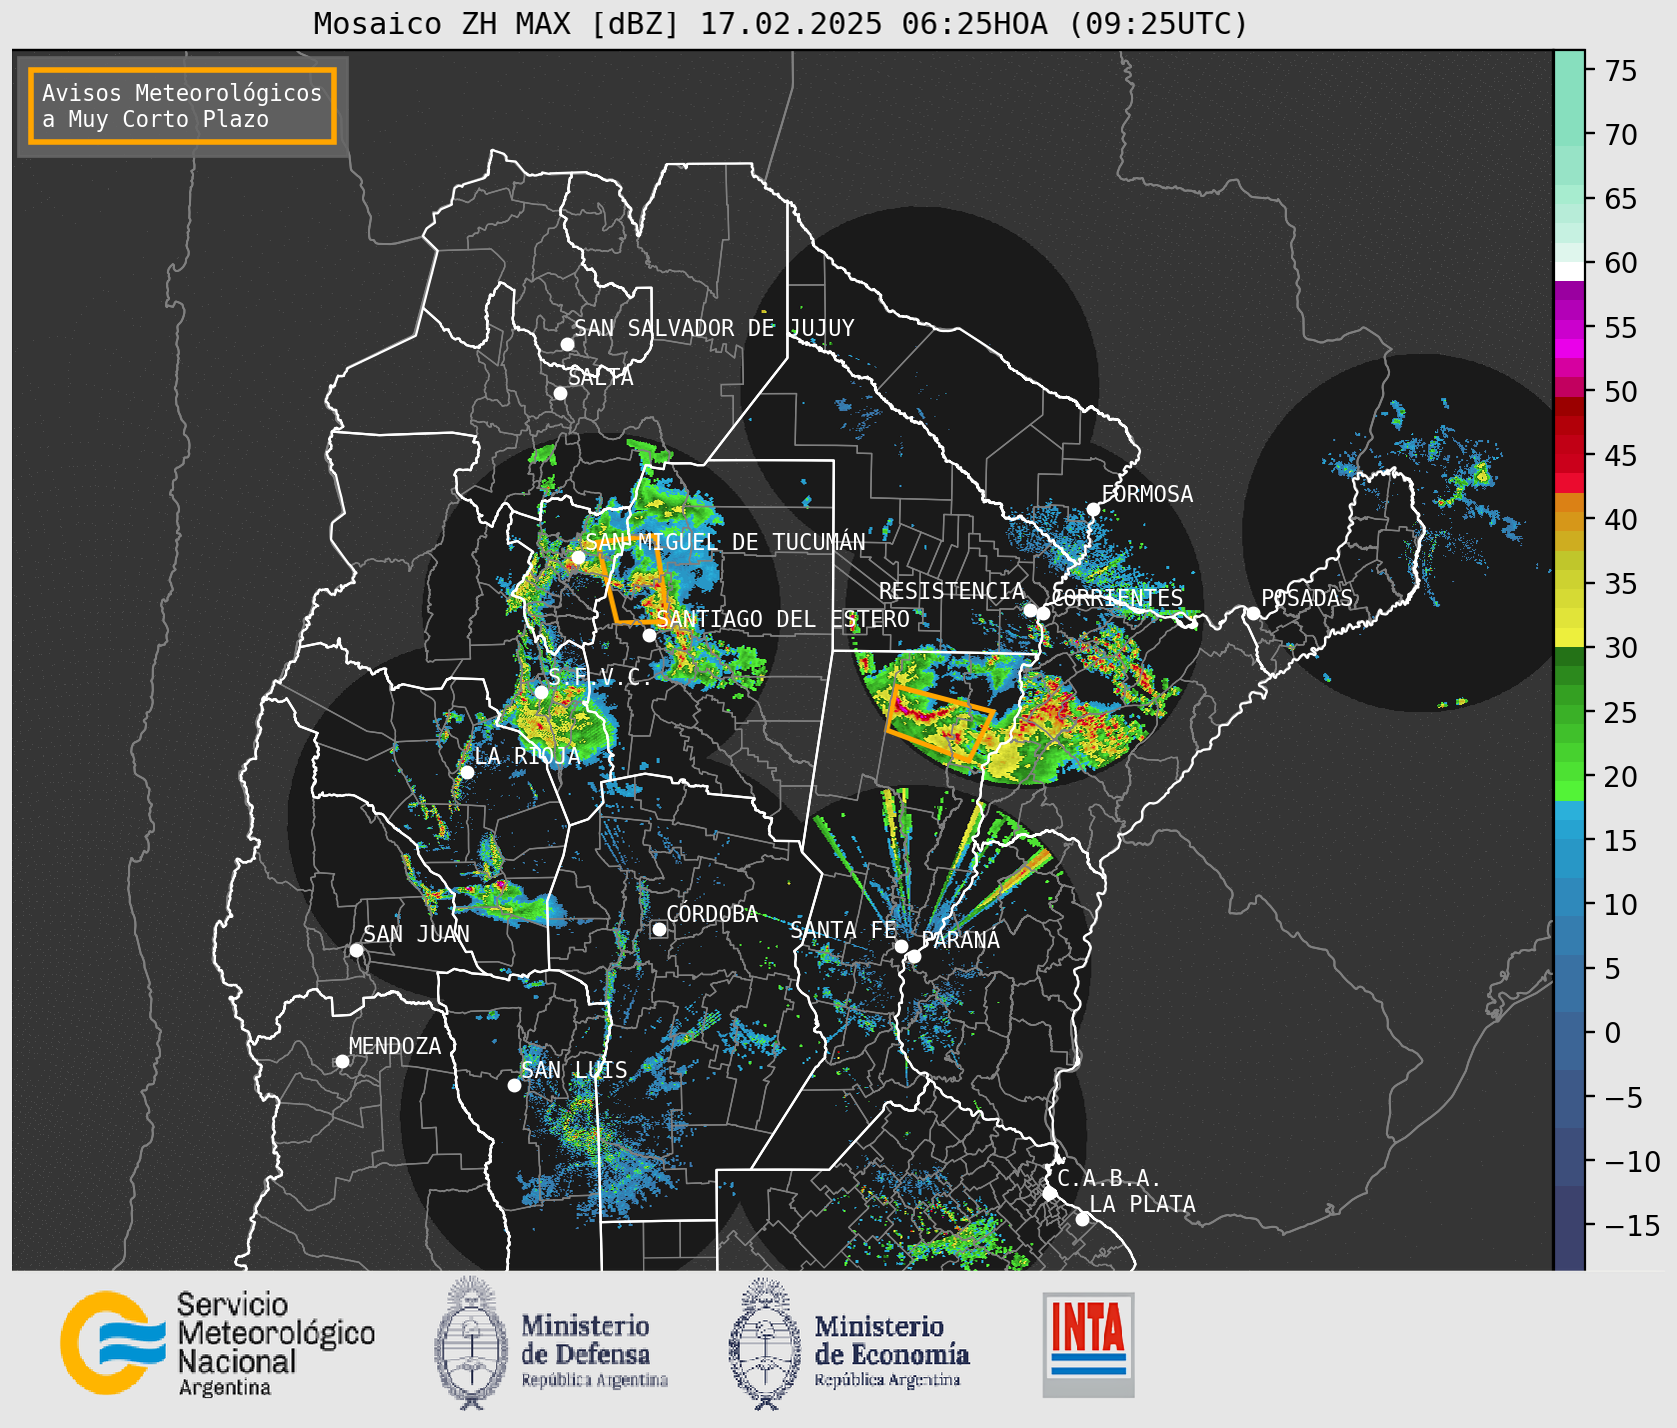Image resolution: width=1677 pixels, height=1428 pixels.
Task: Click the San Miguel de Tucumán city dot
Action: point(577,557)
